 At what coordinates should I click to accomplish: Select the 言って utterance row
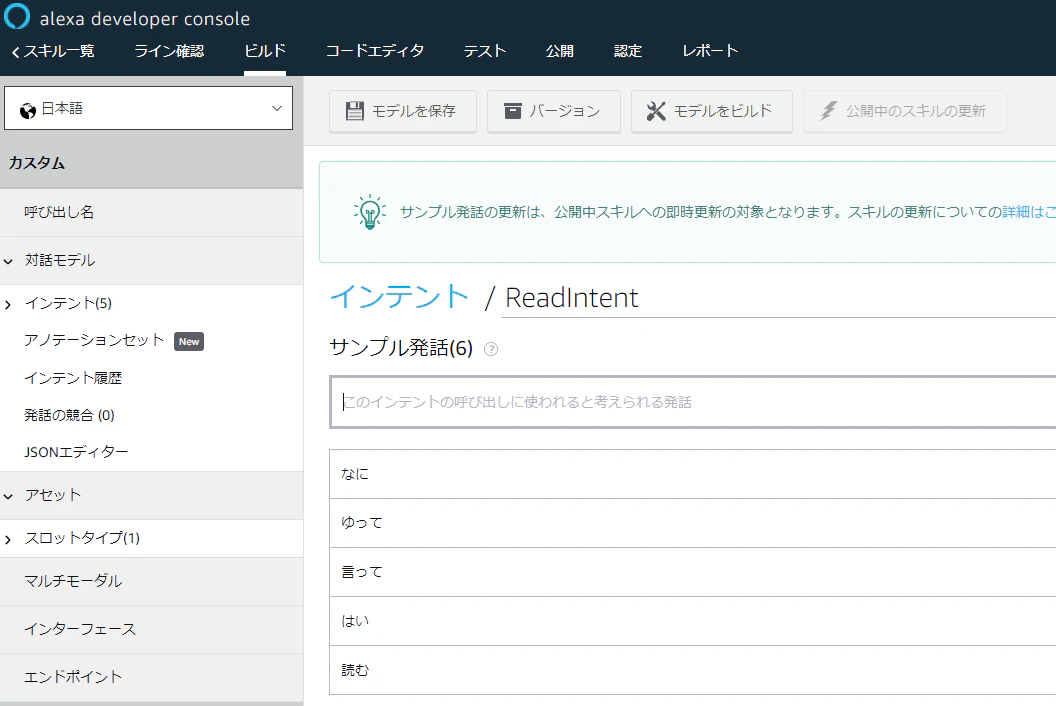692,572
